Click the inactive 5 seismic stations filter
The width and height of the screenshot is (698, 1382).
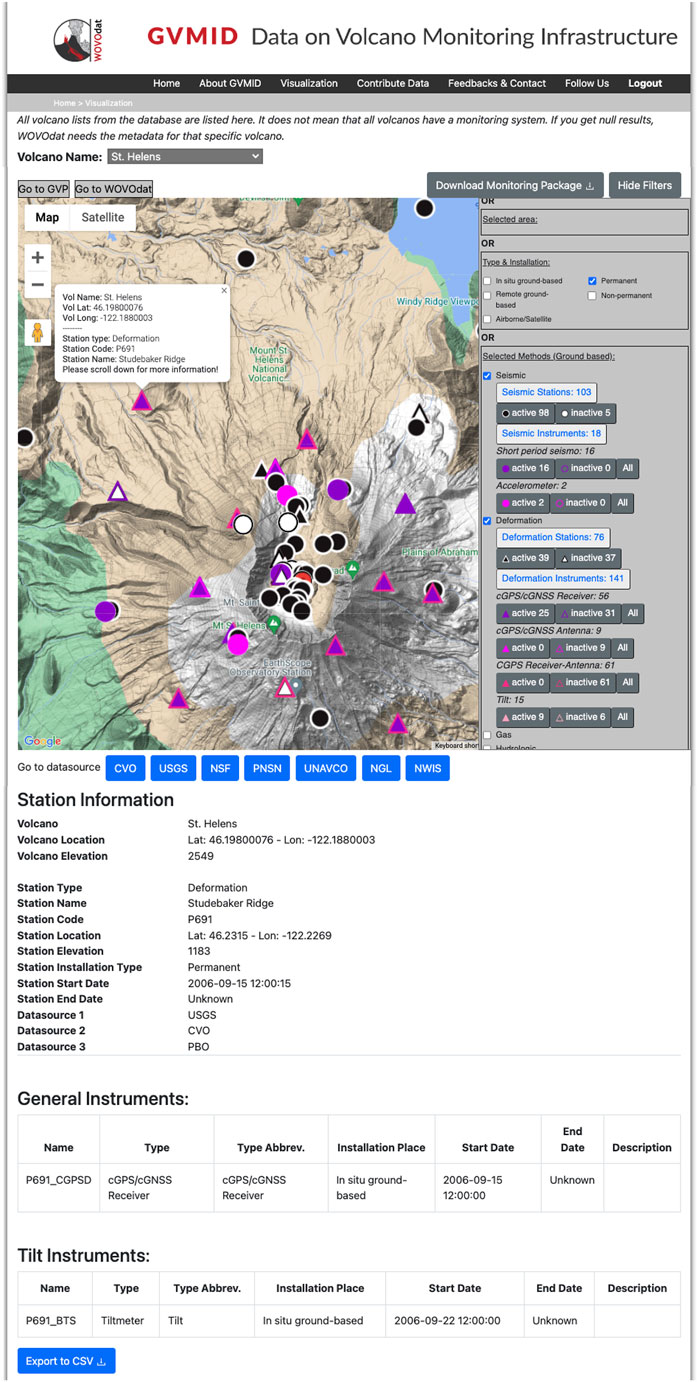[585, 413]
